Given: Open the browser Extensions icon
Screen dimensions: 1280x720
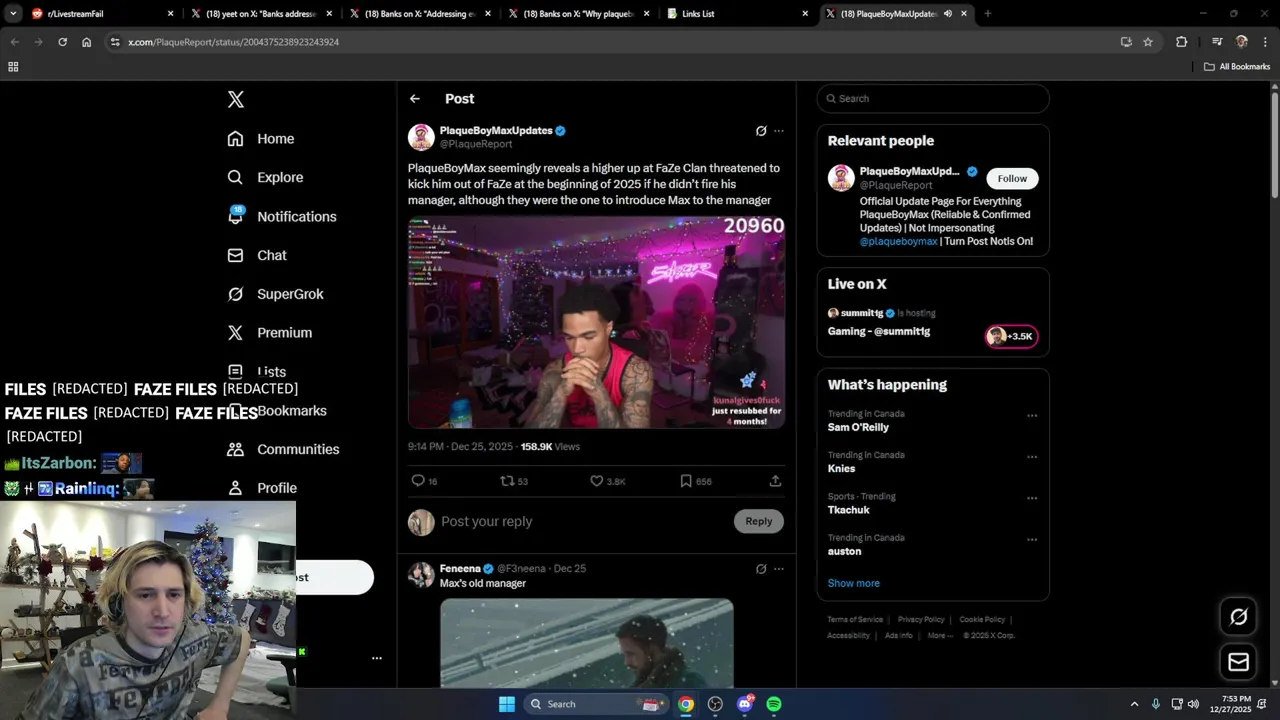Looking at the screenshot, I should click(x=1182, y=42).
